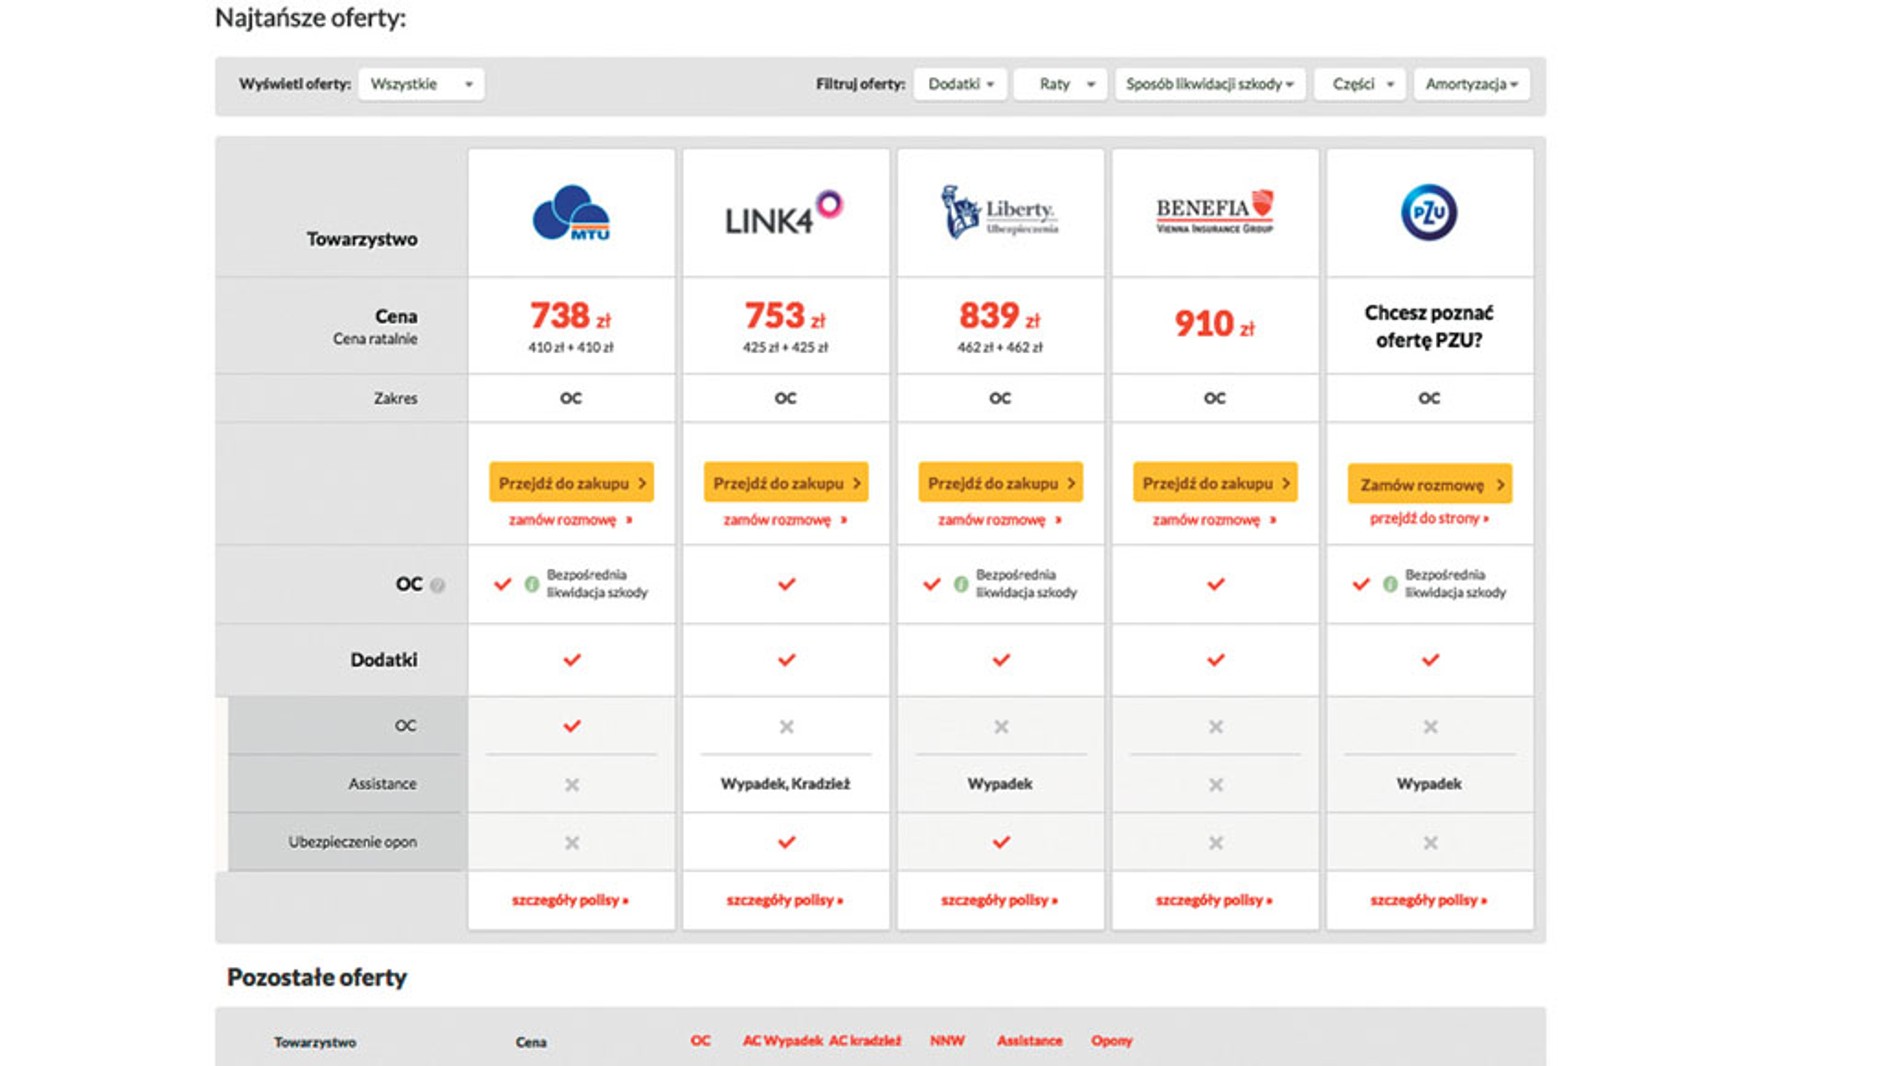Click the PZU round logo
Viewport: 1880px width, 1066px height.
[x=1428, y=212]
